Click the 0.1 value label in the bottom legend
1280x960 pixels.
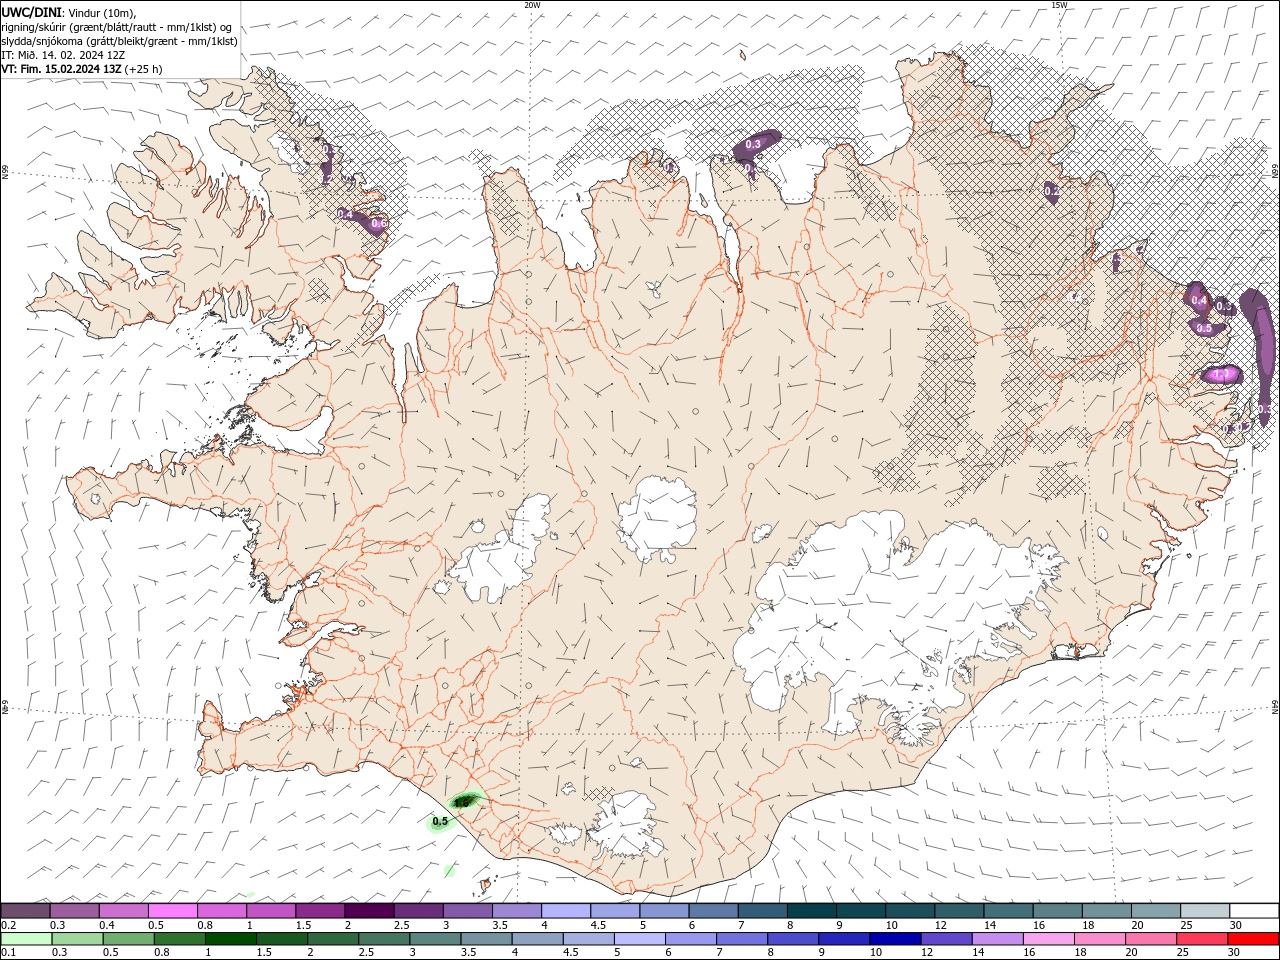pos(7,953)
